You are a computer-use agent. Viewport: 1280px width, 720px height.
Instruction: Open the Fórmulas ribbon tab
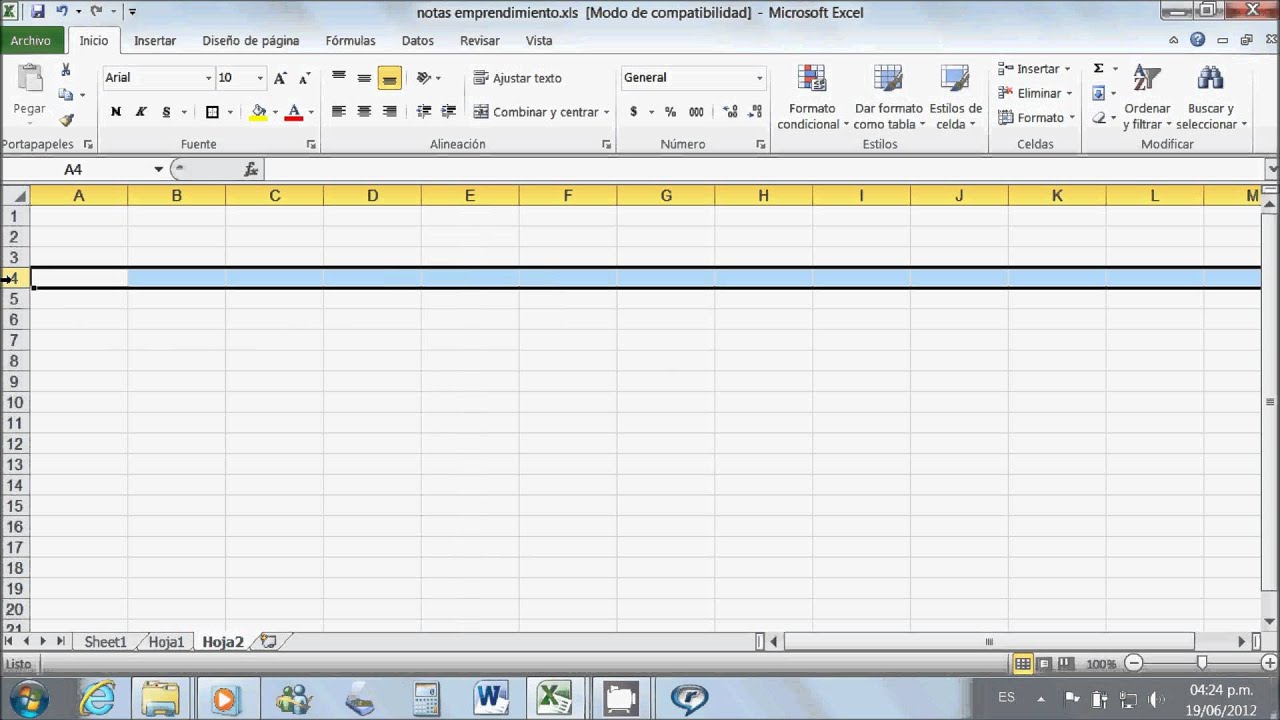(x=350, y=41)
